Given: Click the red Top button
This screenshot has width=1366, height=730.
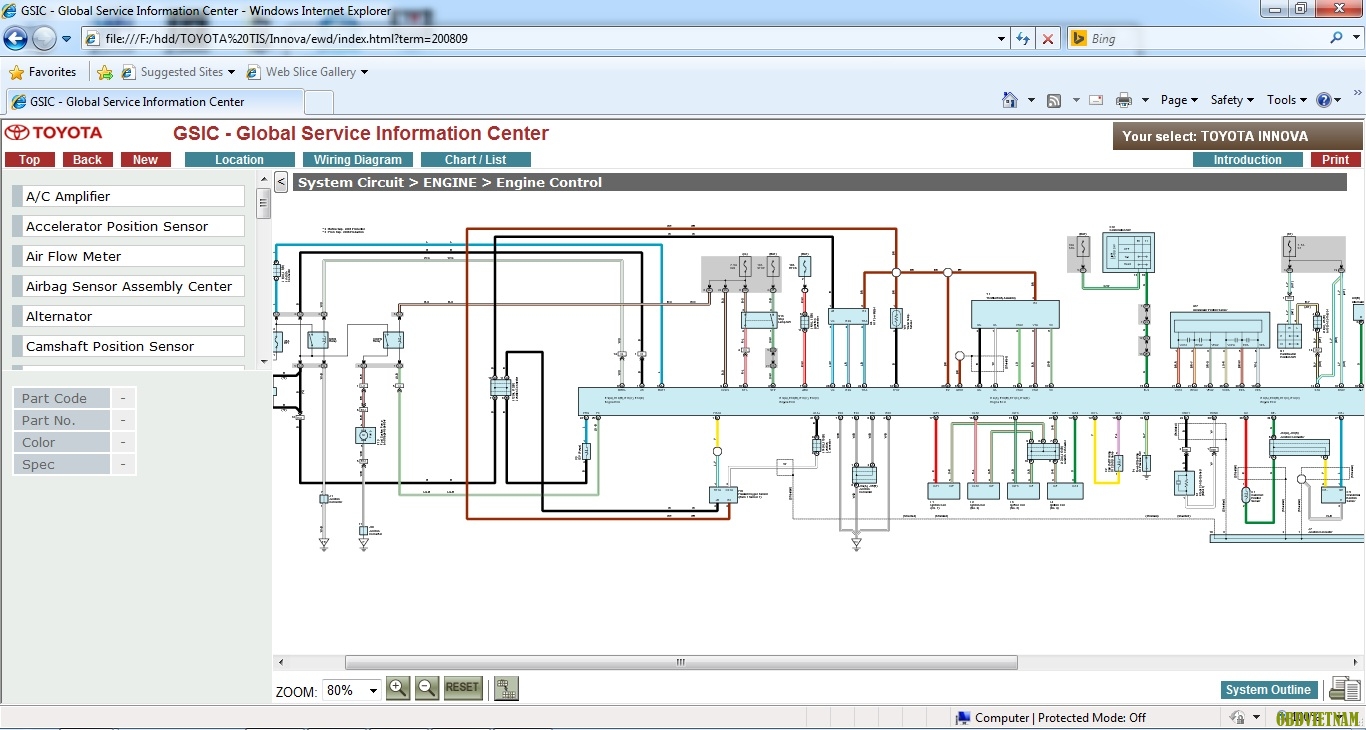Looking at the screenshot, I should coord(30,160).
